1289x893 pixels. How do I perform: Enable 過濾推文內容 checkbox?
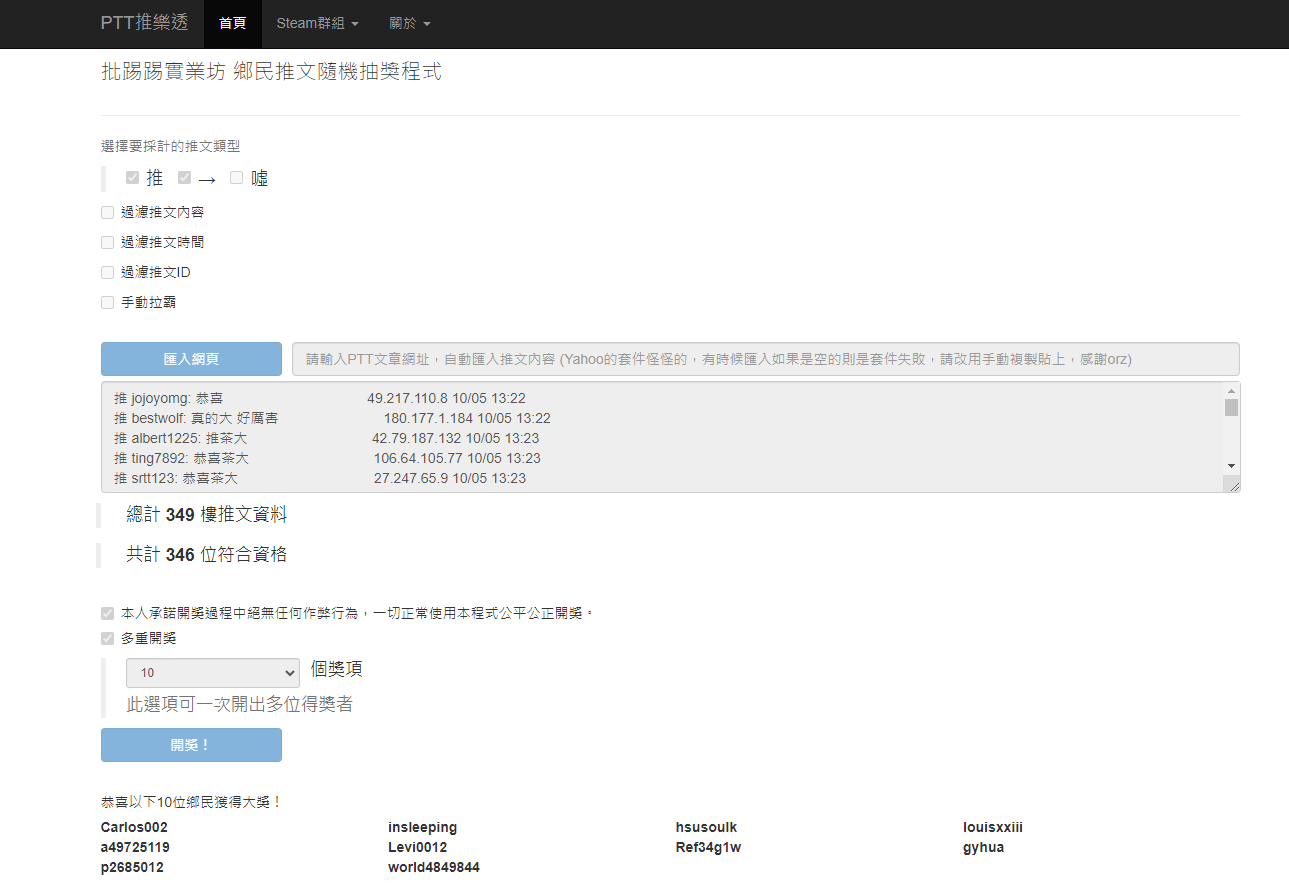coord(107,212)
